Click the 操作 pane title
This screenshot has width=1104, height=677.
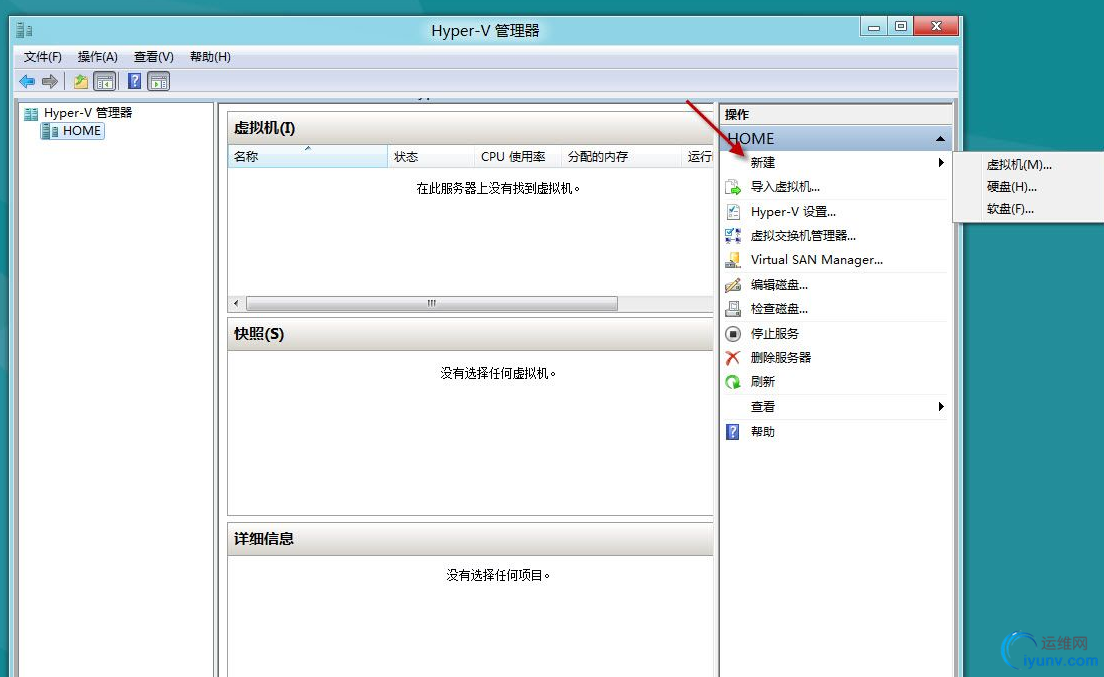(737, 114)
